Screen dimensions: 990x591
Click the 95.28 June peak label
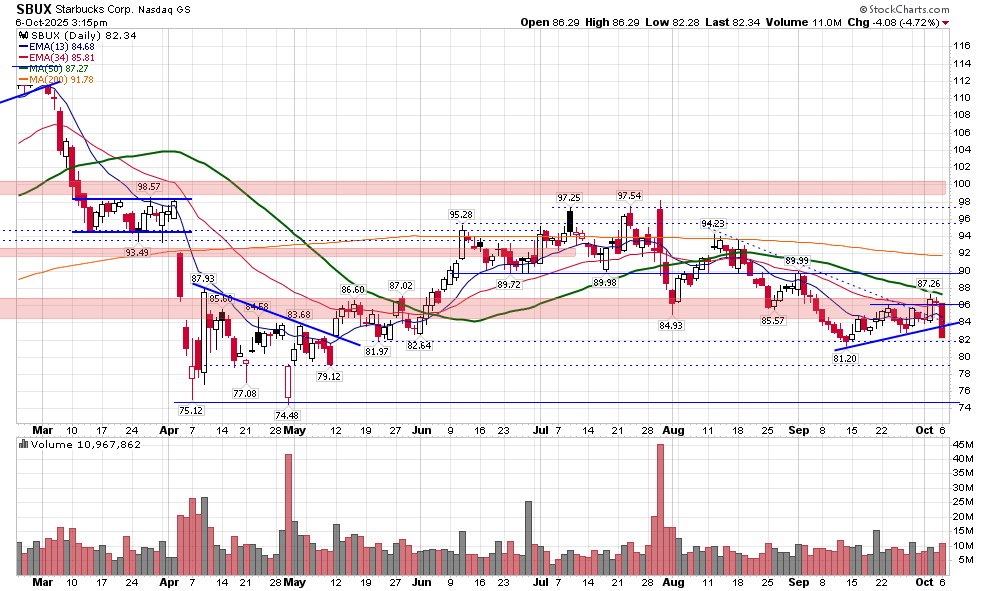[461, 215]
